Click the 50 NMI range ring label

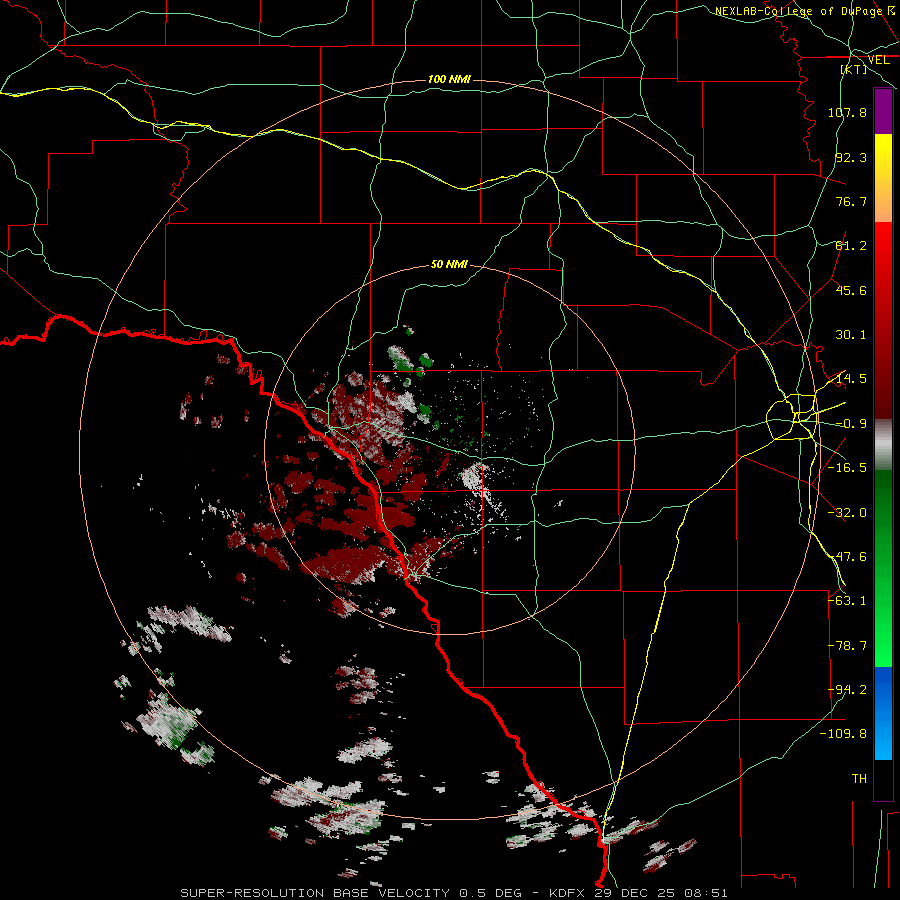449,265
